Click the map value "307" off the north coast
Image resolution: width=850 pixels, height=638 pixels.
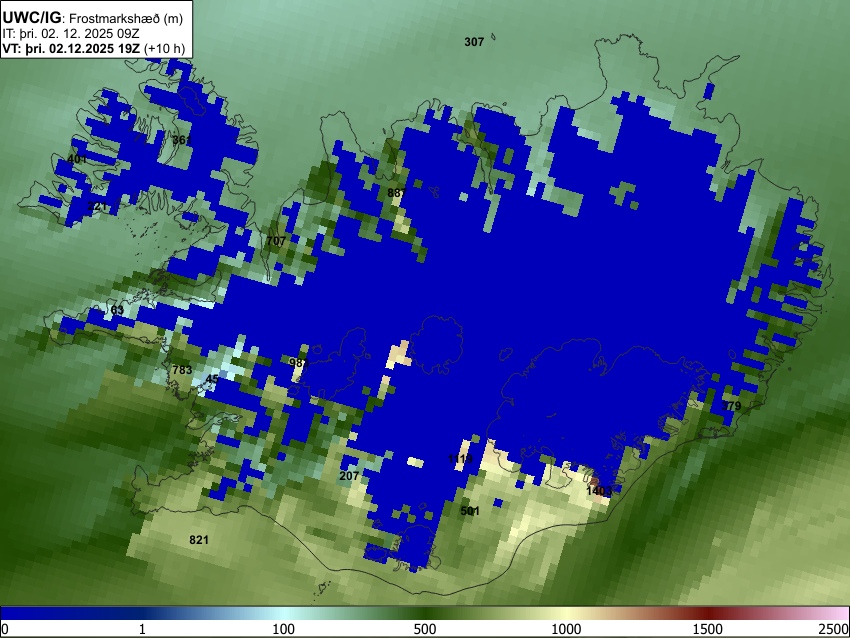[474, 42]
